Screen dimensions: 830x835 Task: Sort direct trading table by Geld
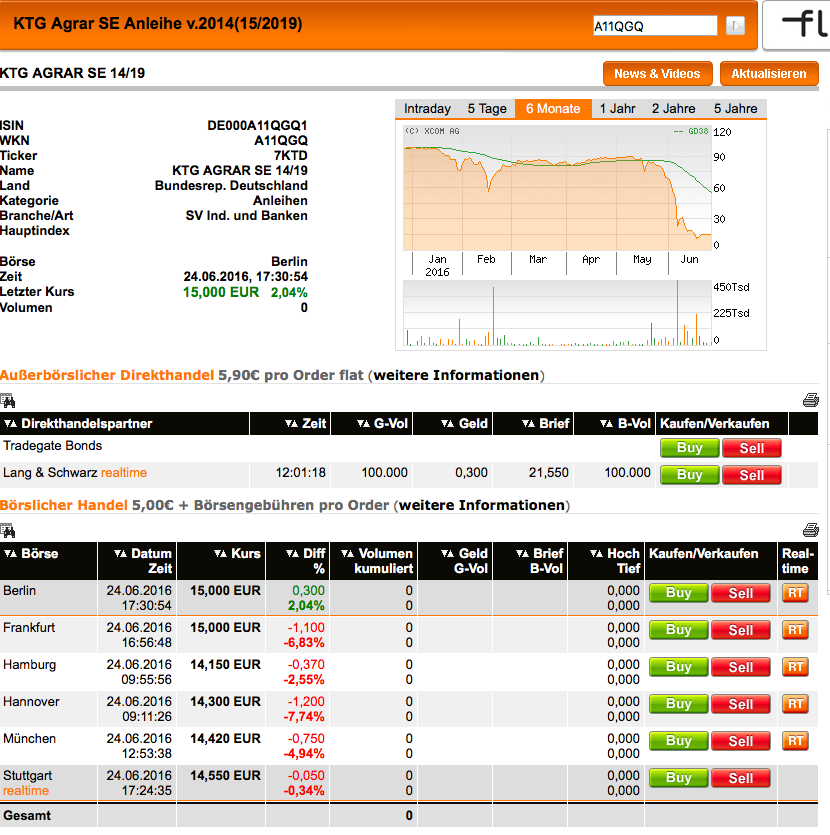point(447,423)
